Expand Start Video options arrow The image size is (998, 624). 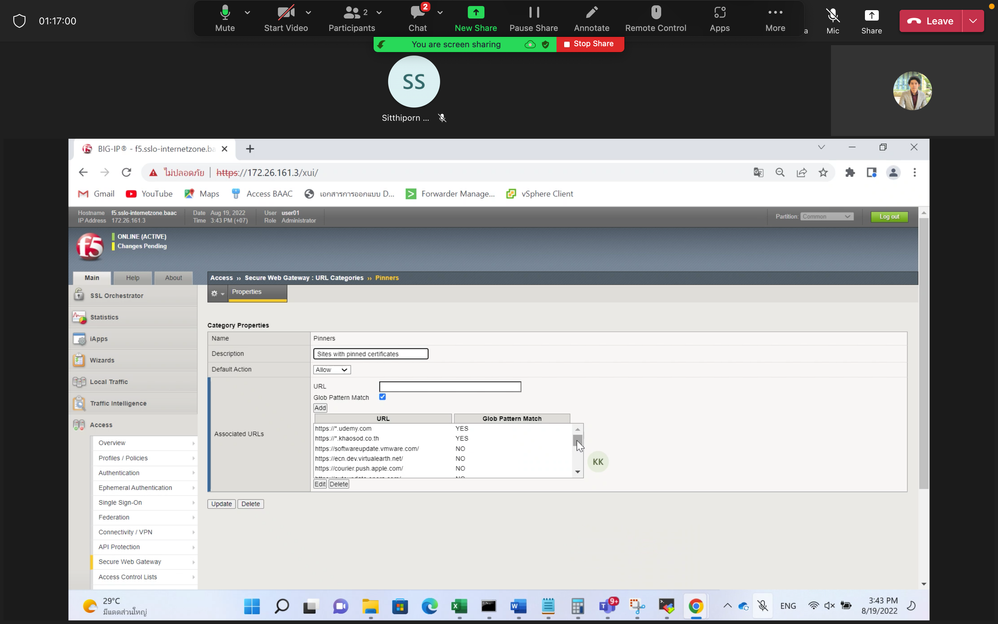[x=308, y=13]
